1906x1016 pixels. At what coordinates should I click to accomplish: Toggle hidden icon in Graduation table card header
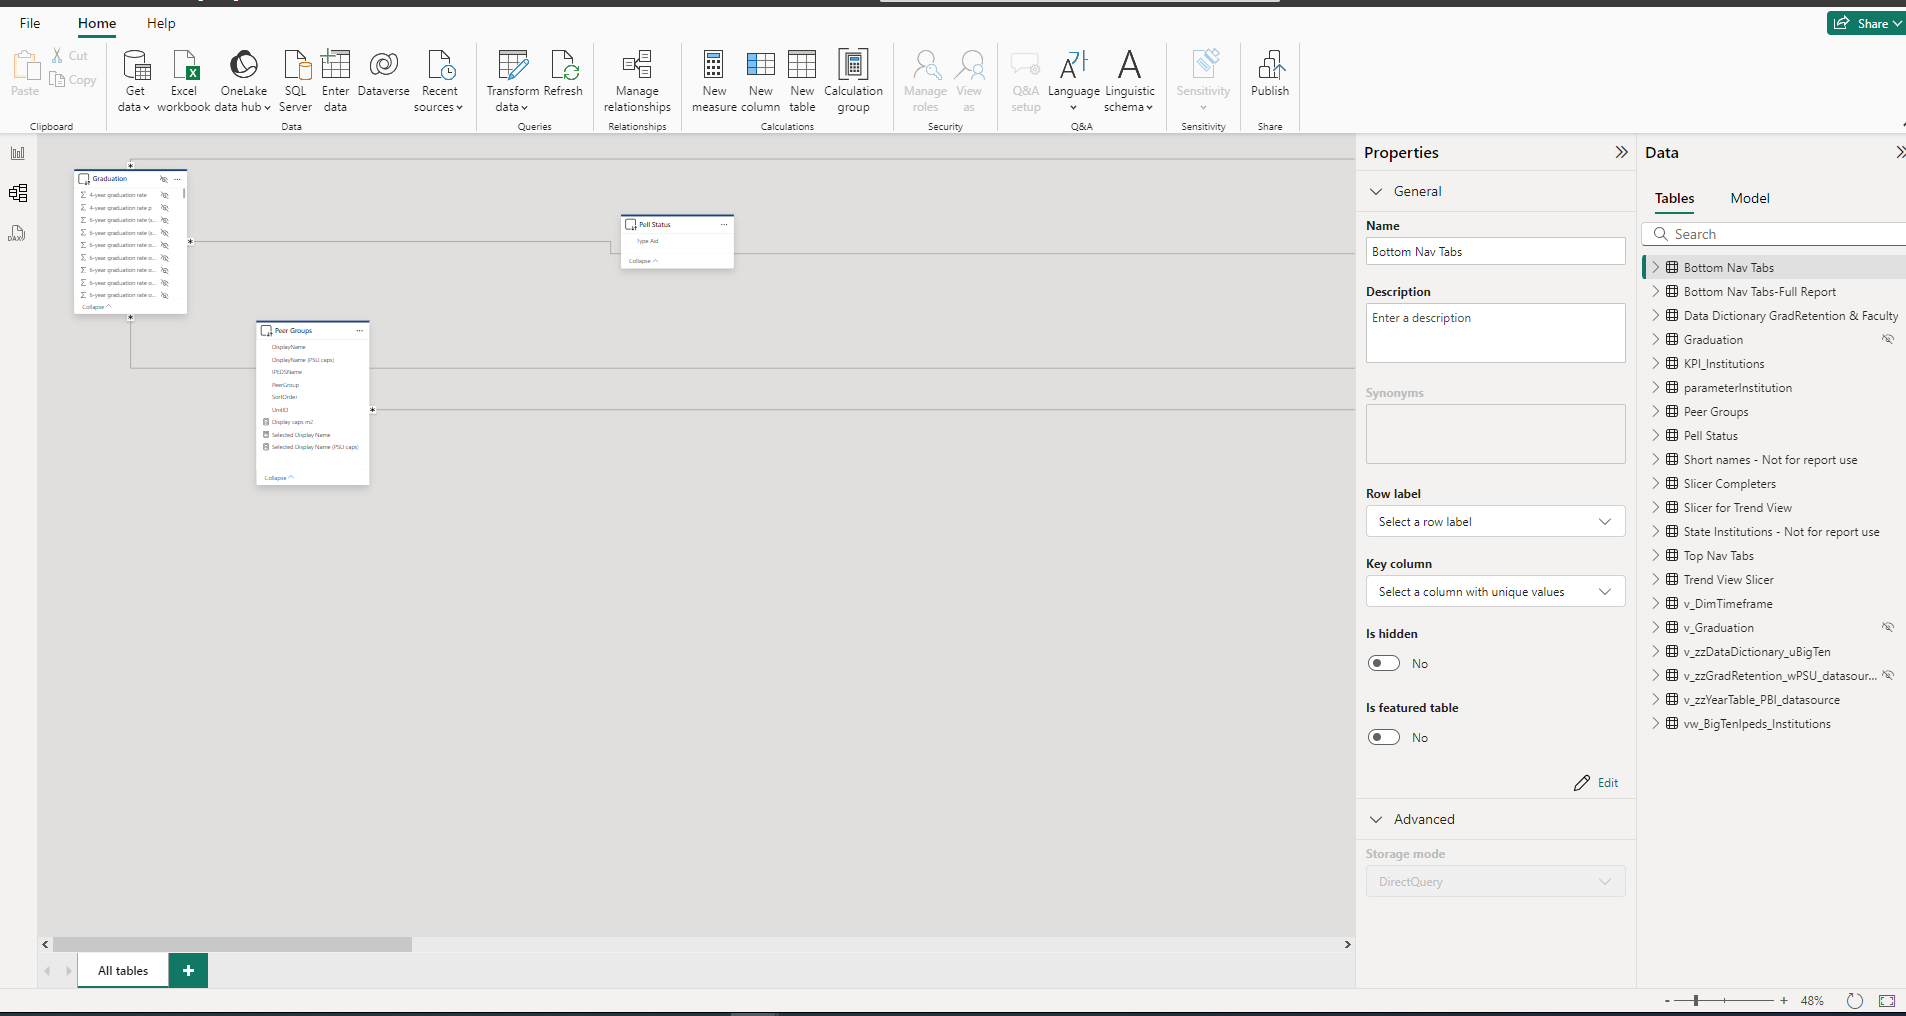164,179
